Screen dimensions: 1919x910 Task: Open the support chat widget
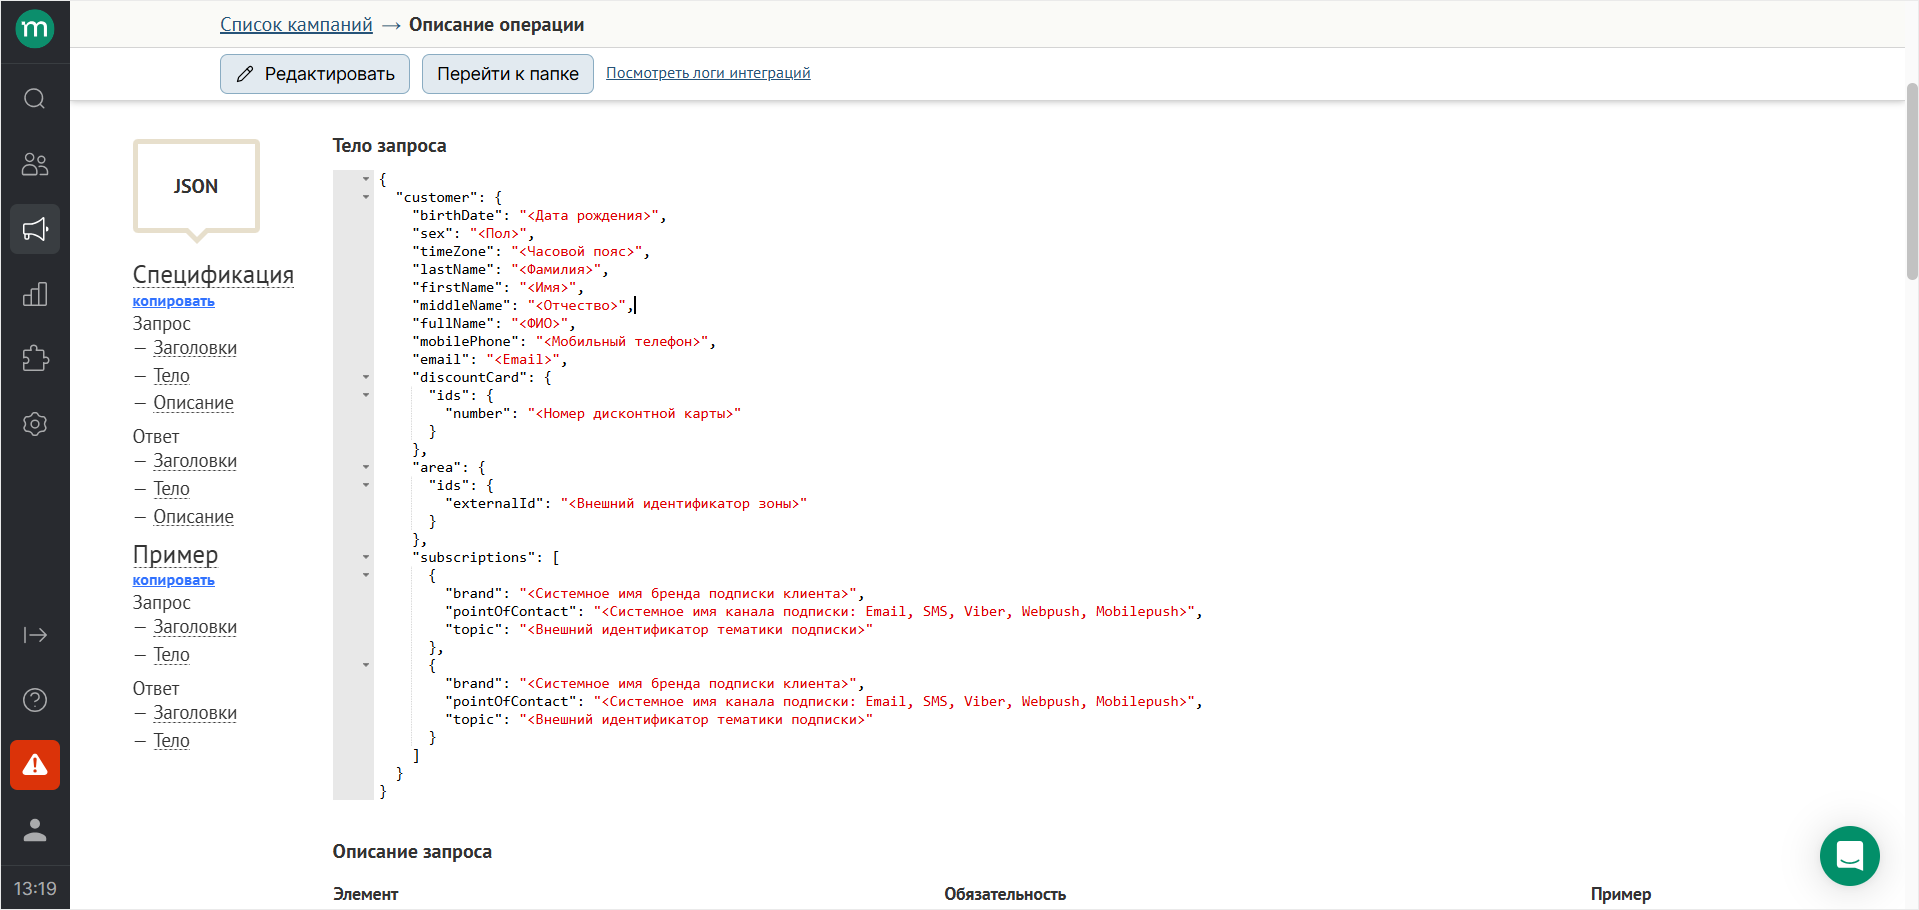click(x=1849, y=856)
